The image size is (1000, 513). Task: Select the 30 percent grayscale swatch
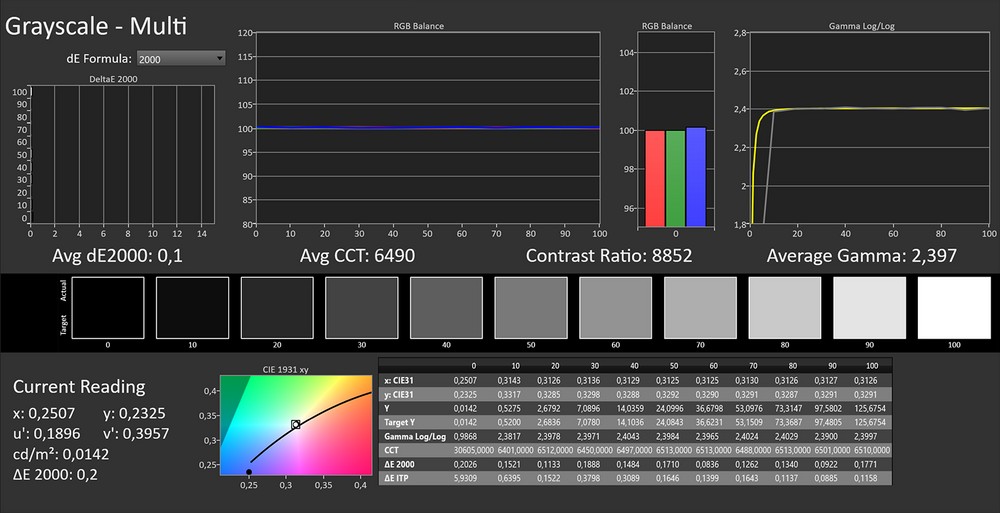pyautogui.click(x=361, y=306)
